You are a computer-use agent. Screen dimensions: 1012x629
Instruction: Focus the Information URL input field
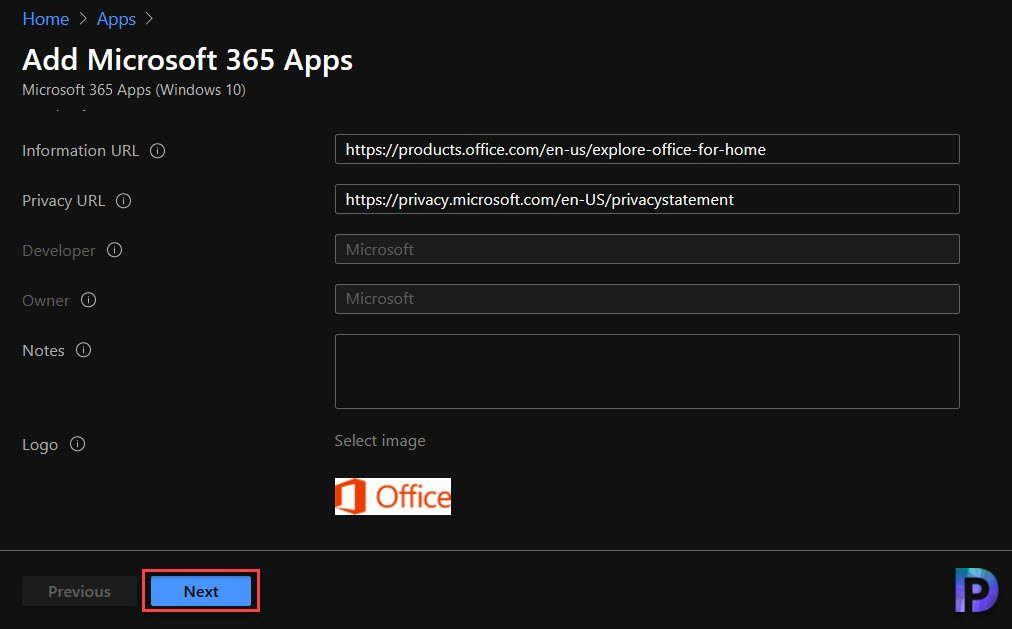click(647, 149)
